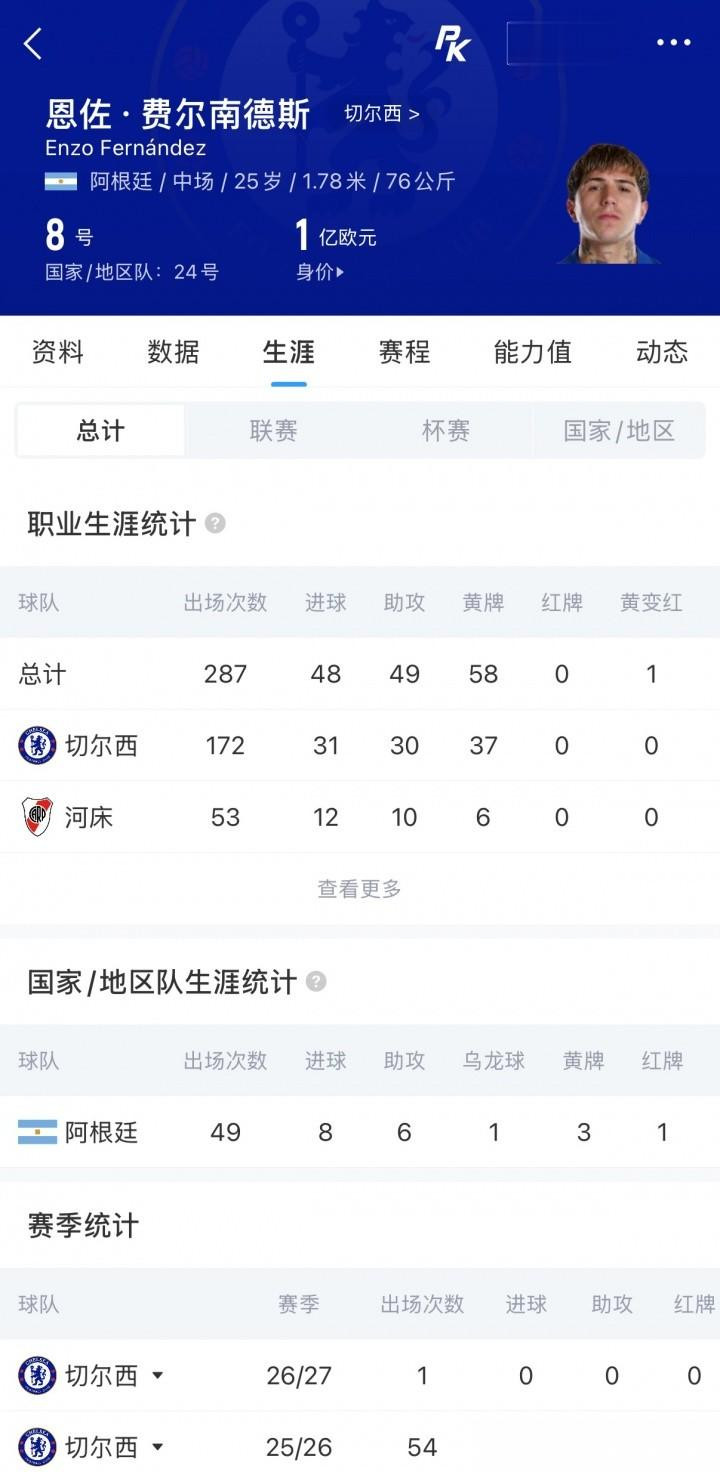This screenshot has height=1472, width=720.
Task: Select the 总计 segment filter
Action: (x=101, y=431)
